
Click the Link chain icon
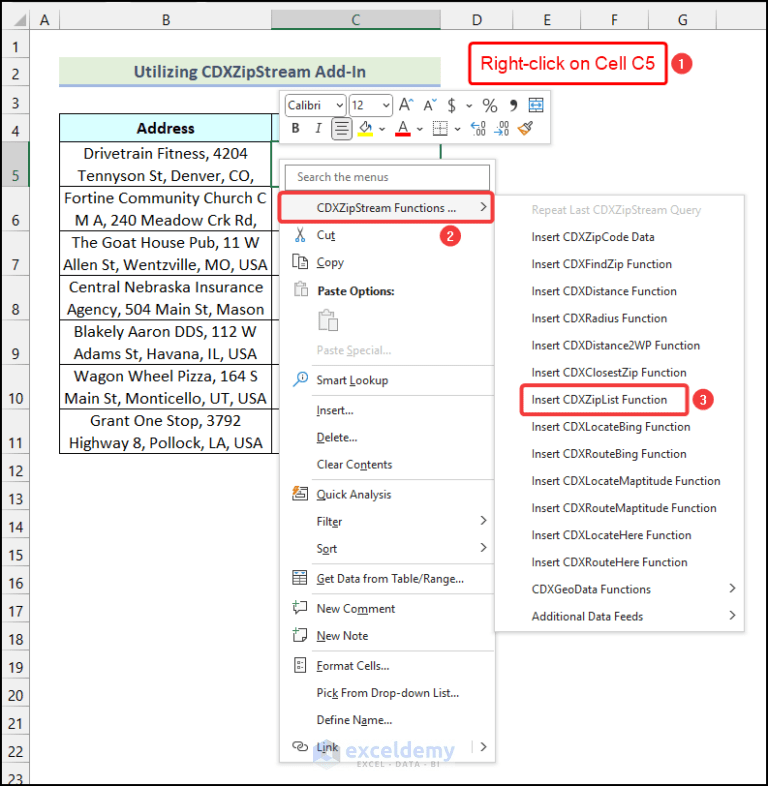coord(300,746)
